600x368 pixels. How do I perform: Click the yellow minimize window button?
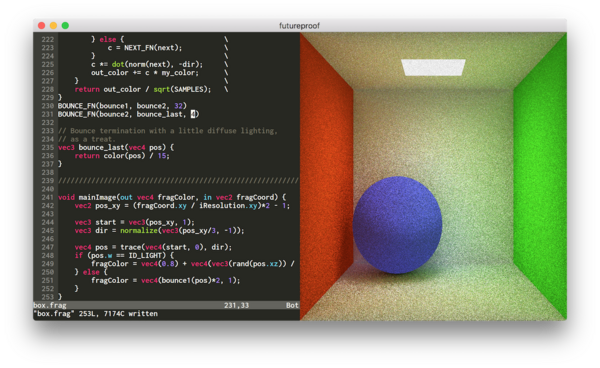coord(54,26)
